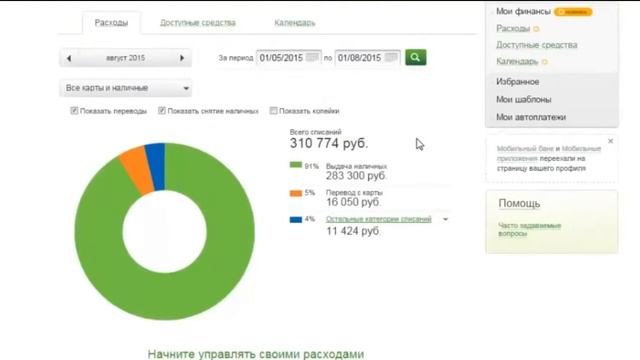Viewport: 640px width, 360px height.
Task: Switch to Календарь tab
Action: 295,23
